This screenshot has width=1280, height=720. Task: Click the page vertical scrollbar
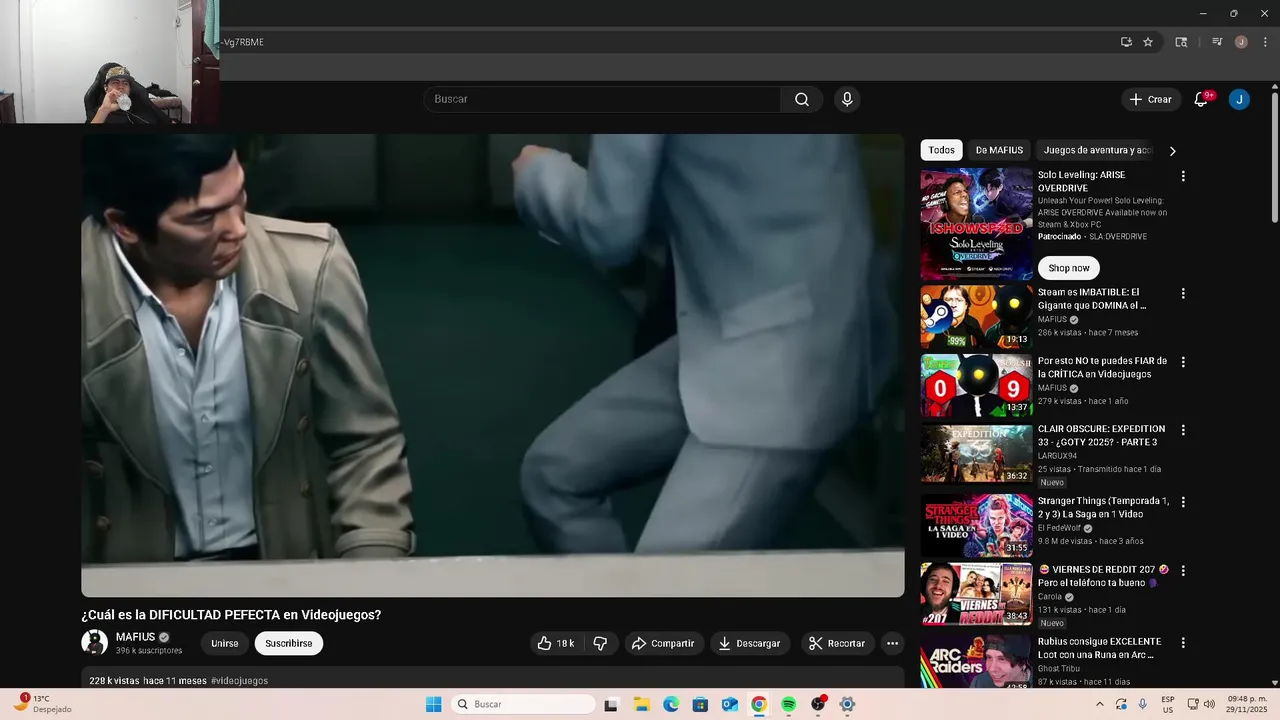(x=1274, y=157)
